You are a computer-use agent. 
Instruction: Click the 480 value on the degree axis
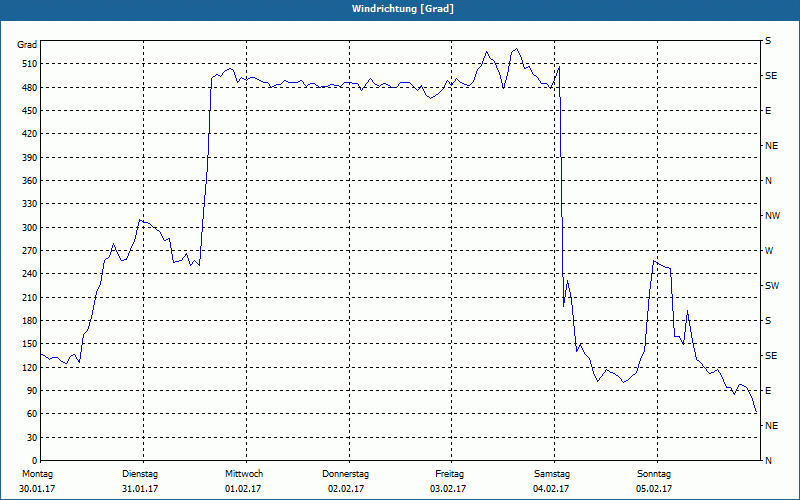[x=29, y=88]
